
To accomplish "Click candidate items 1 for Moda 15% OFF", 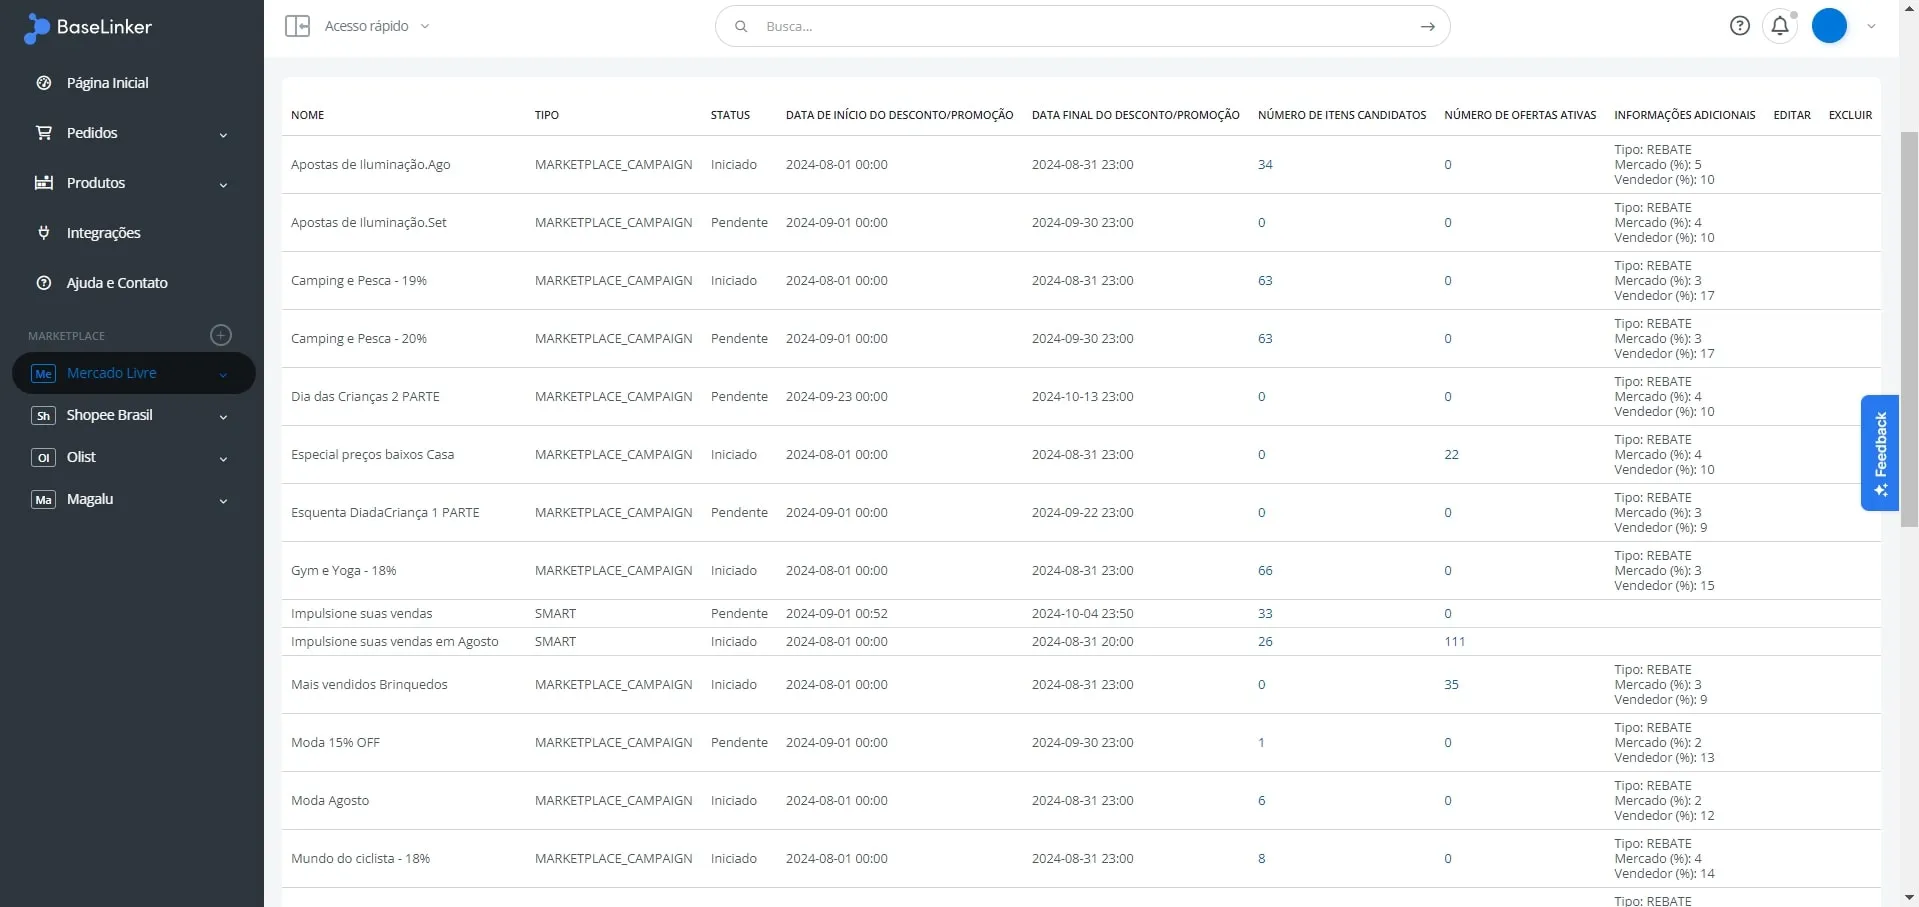I will click(1261, 743).
